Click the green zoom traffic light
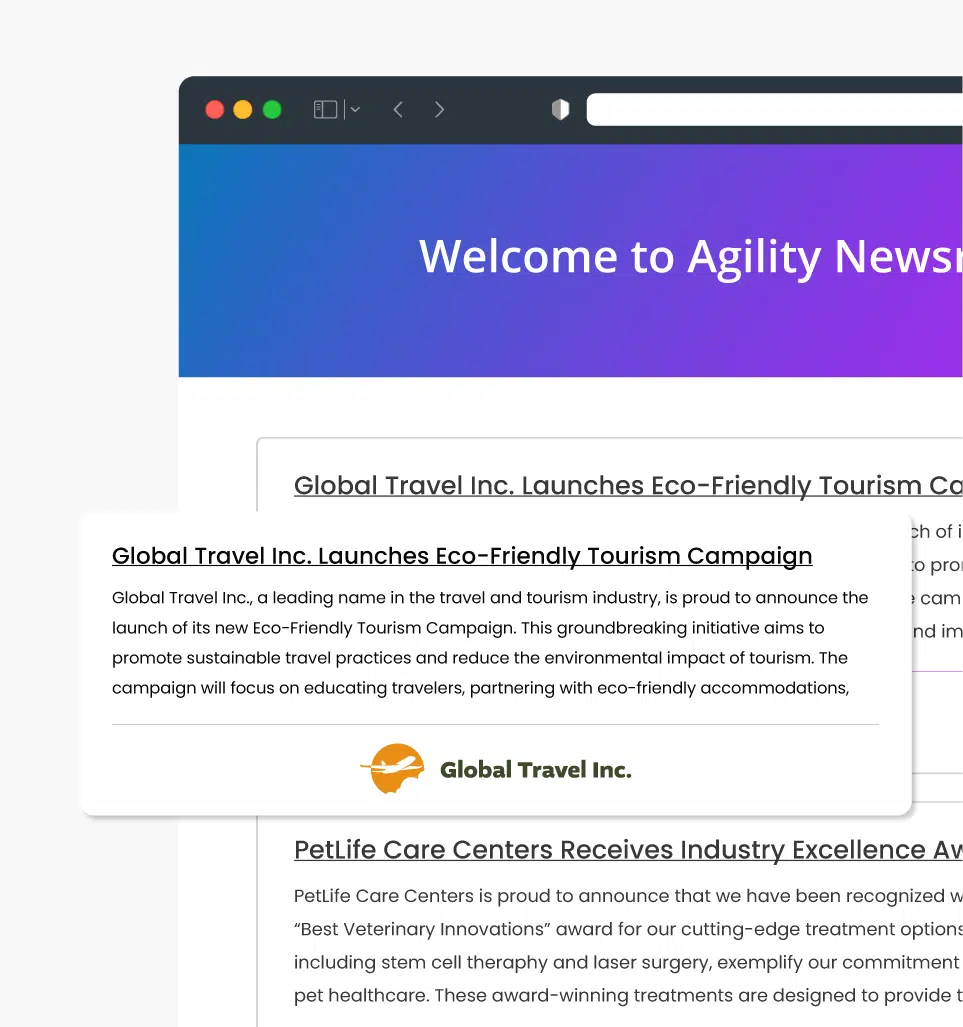This screenshot has height=1027, width=963. coord(271,110)
